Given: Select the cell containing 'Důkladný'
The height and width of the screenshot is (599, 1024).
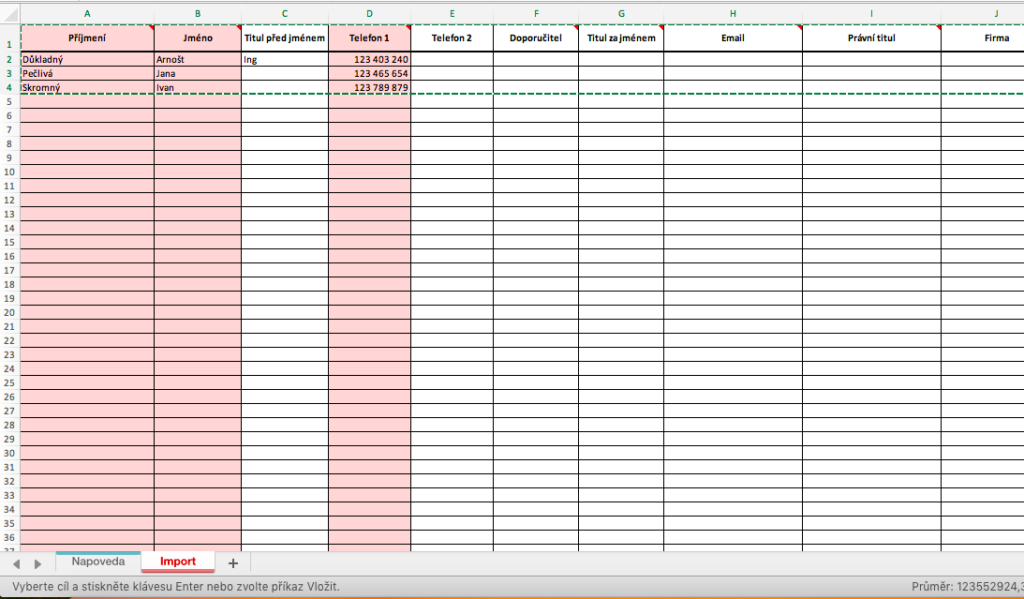Looking at the screenshot, I should [x=88, y=59].
